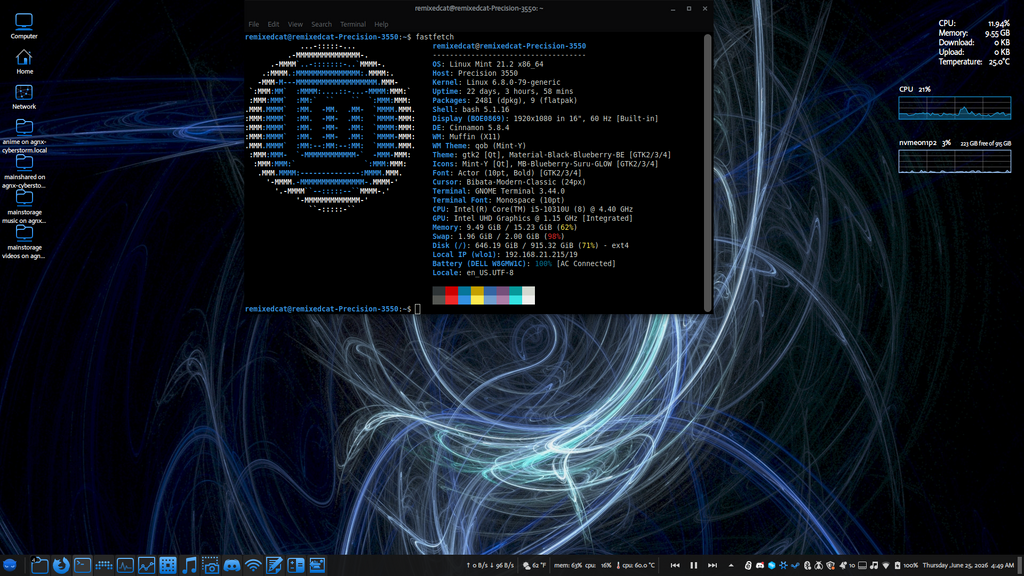
Task: Click the 'OS: Linux Mint 21.2 x86_64' line
Action: click(x=488, y=64)
